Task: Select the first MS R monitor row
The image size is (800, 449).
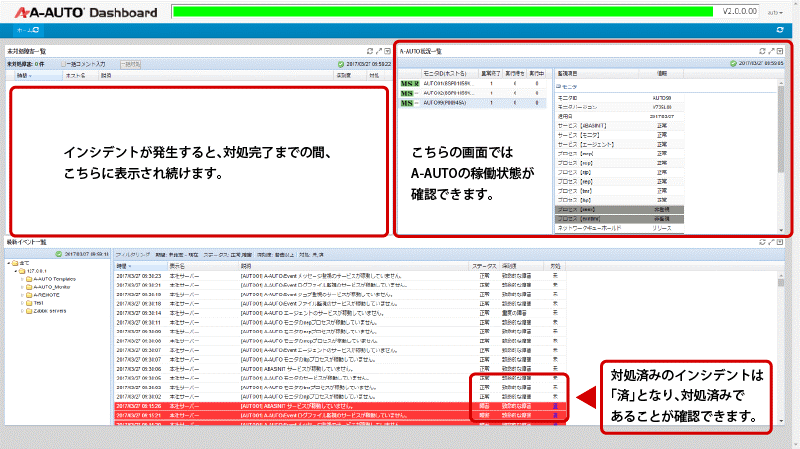Action: click(472, 84)
